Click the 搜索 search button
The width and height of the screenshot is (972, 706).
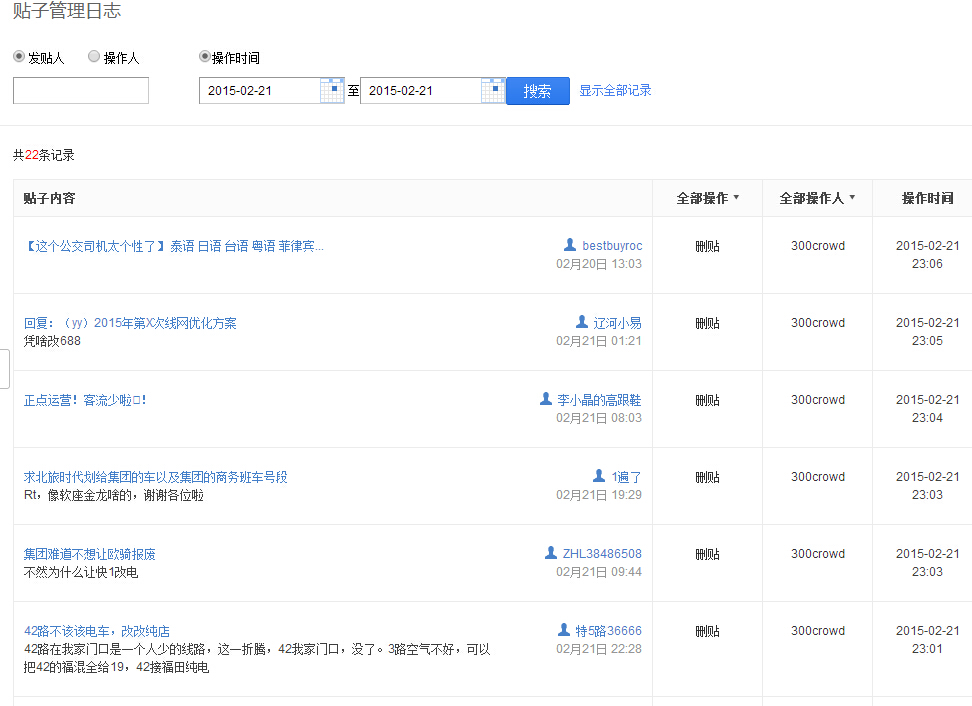coord(537,91)
